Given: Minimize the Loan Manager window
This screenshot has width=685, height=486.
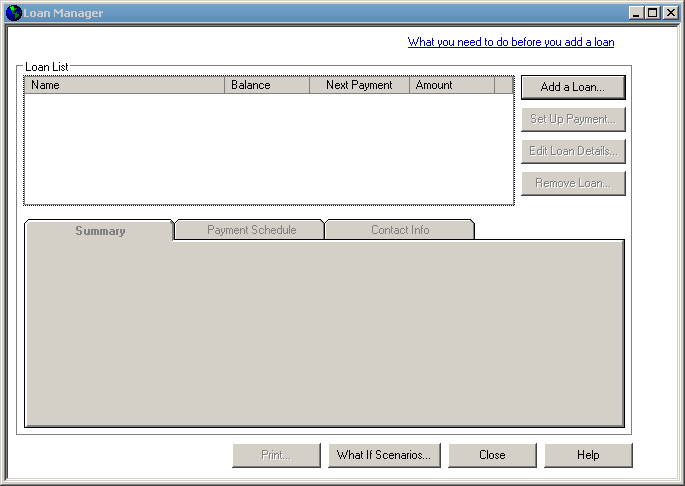Looking at the screenshot, I should (636, 13).
